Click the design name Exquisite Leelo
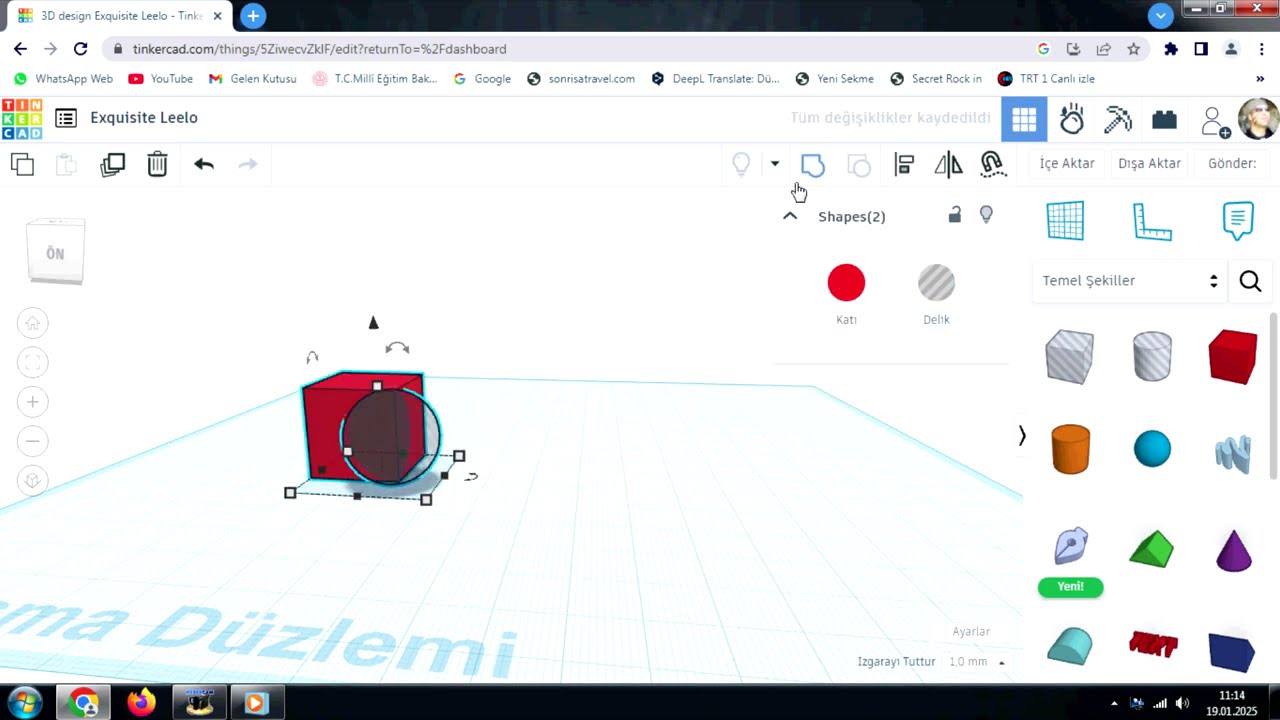1280x720 pixels. click(x=144, y=118)
